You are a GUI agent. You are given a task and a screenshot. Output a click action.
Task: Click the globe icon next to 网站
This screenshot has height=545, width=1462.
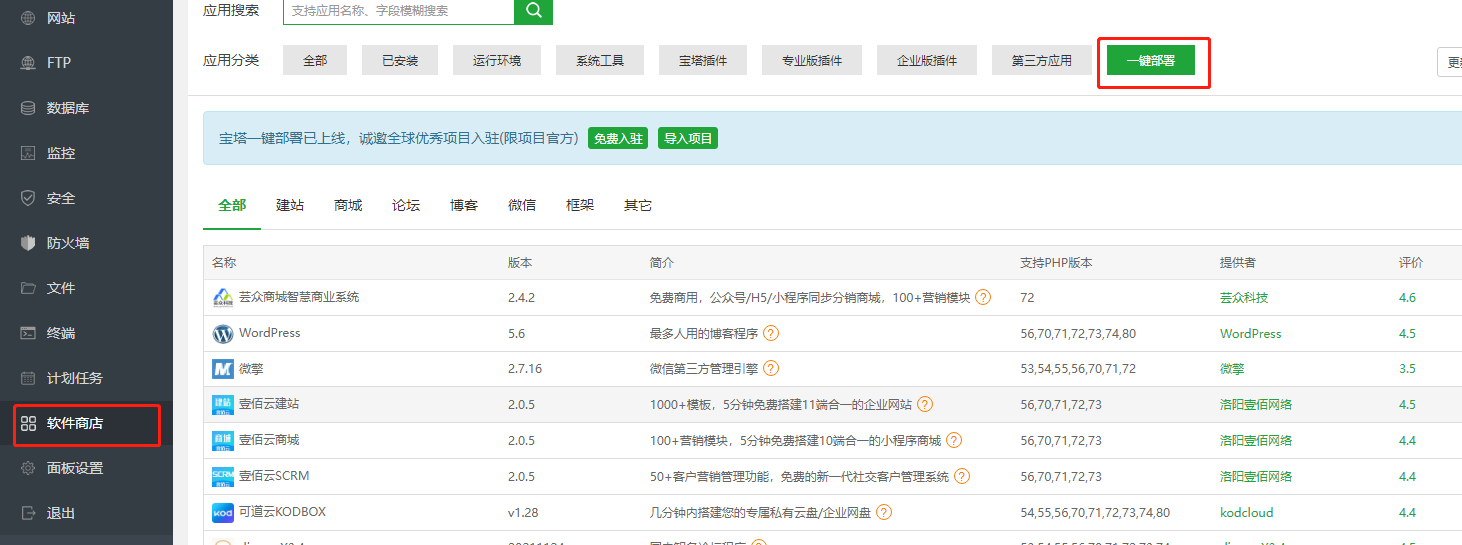pos(28,18)
